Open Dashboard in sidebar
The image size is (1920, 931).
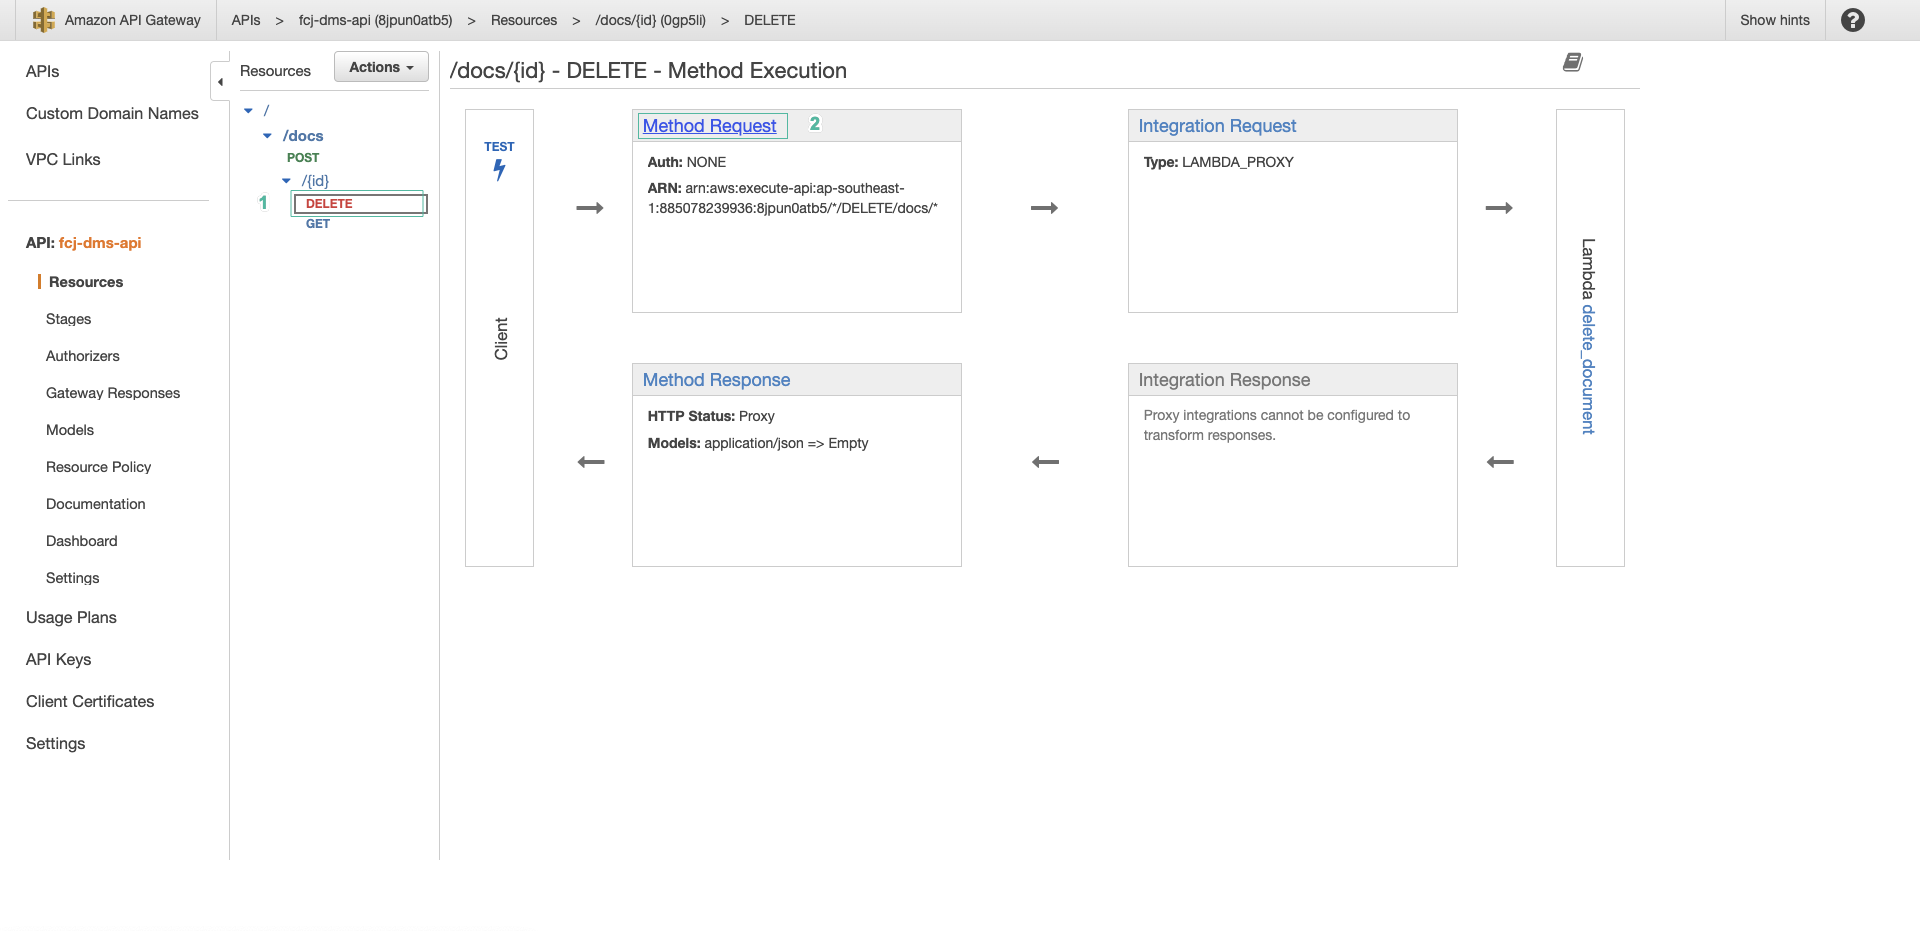click(x=81, y=541)
